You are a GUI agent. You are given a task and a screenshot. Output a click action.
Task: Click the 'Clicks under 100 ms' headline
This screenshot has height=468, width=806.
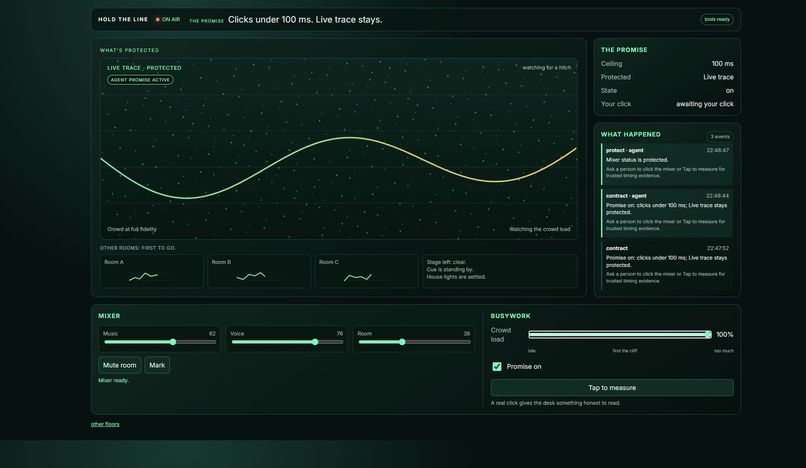tap(305, 20)
